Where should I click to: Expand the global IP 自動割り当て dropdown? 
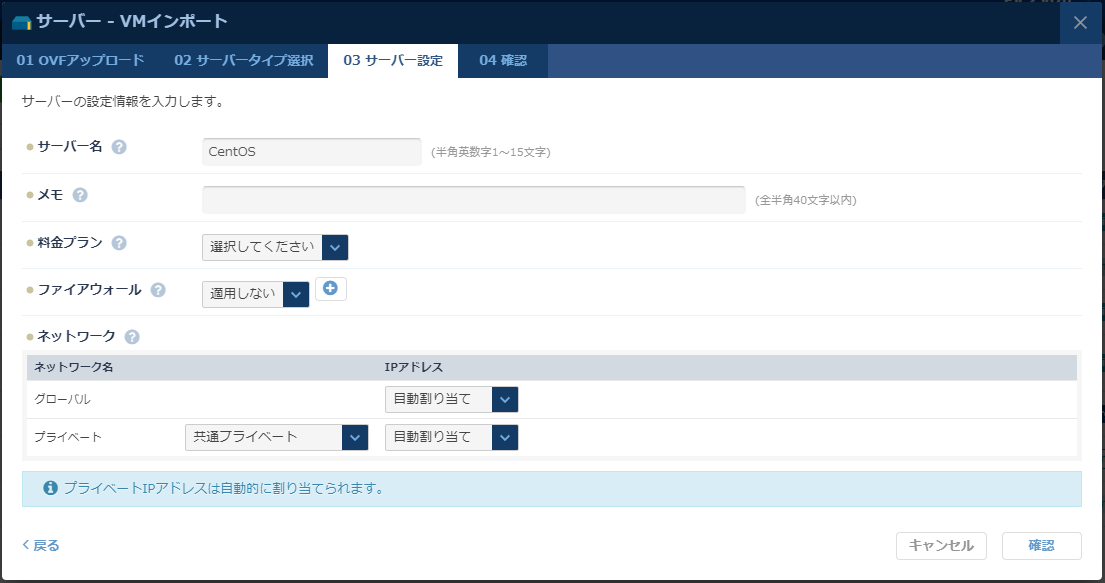tap(506, 399)
